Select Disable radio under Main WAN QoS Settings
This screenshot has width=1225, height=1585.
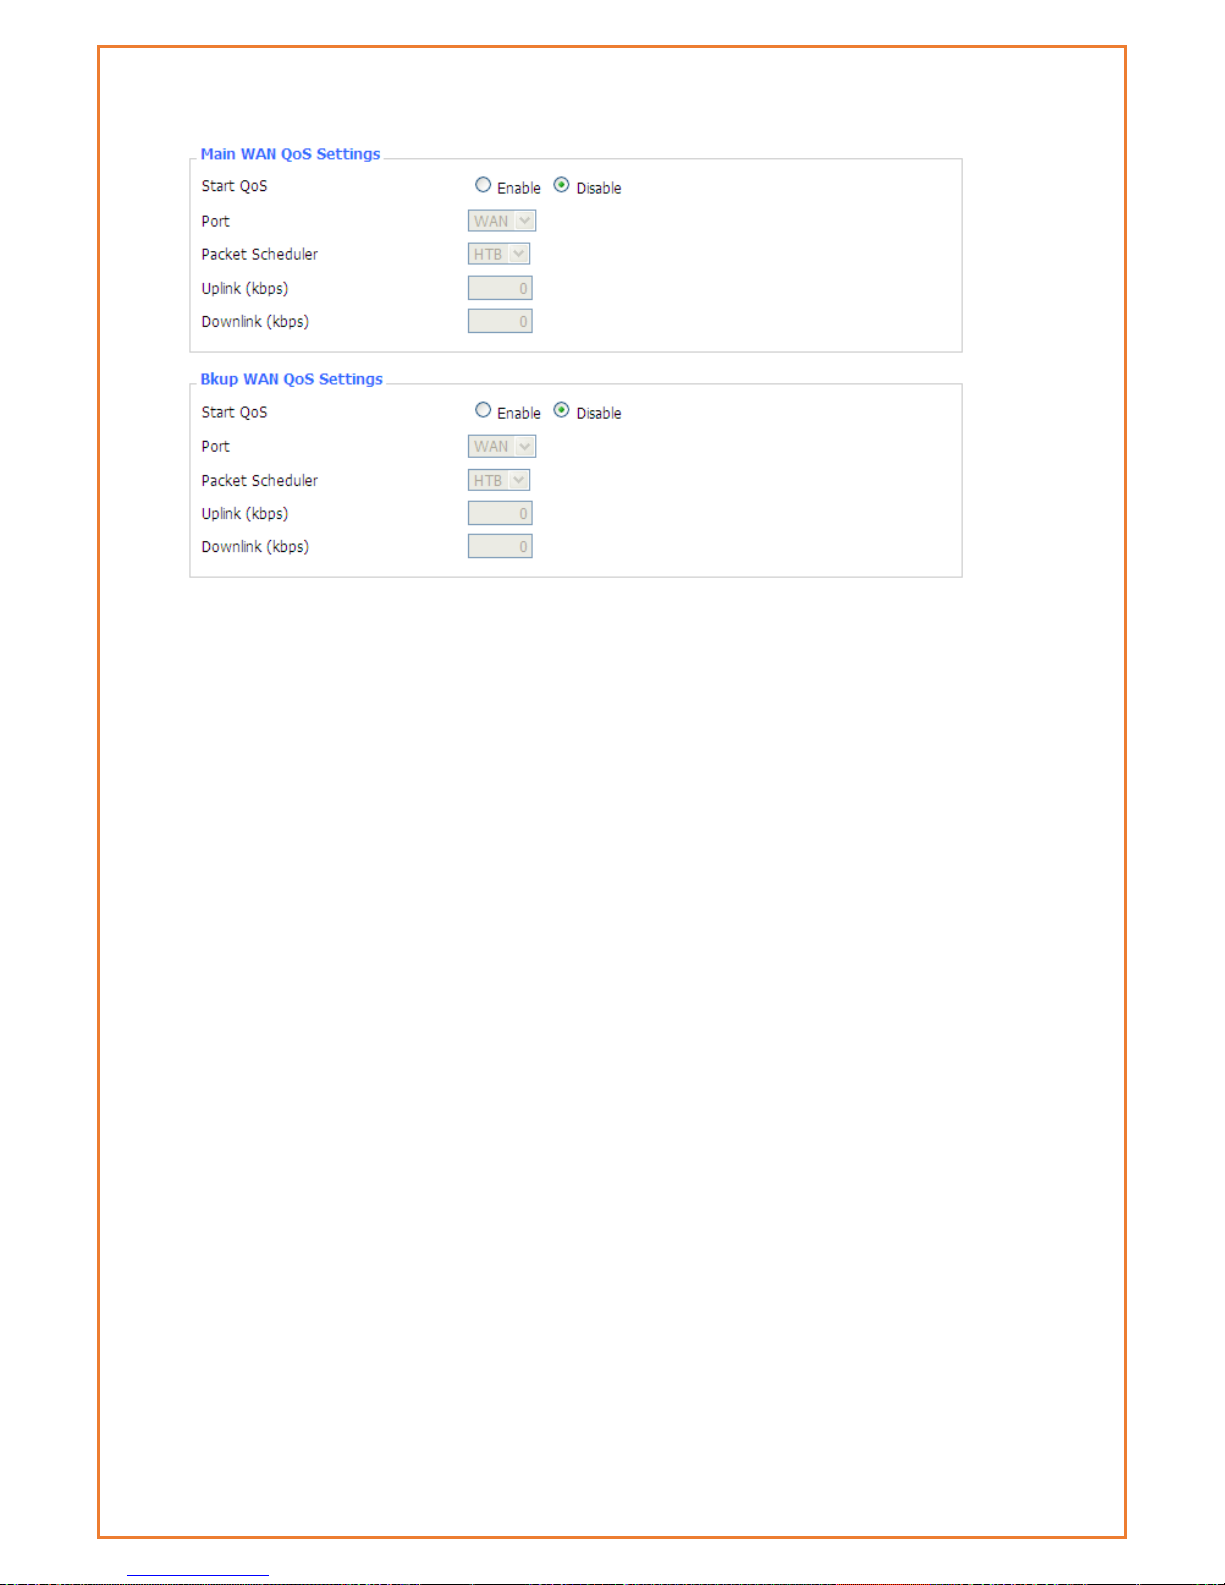[561, 185]
